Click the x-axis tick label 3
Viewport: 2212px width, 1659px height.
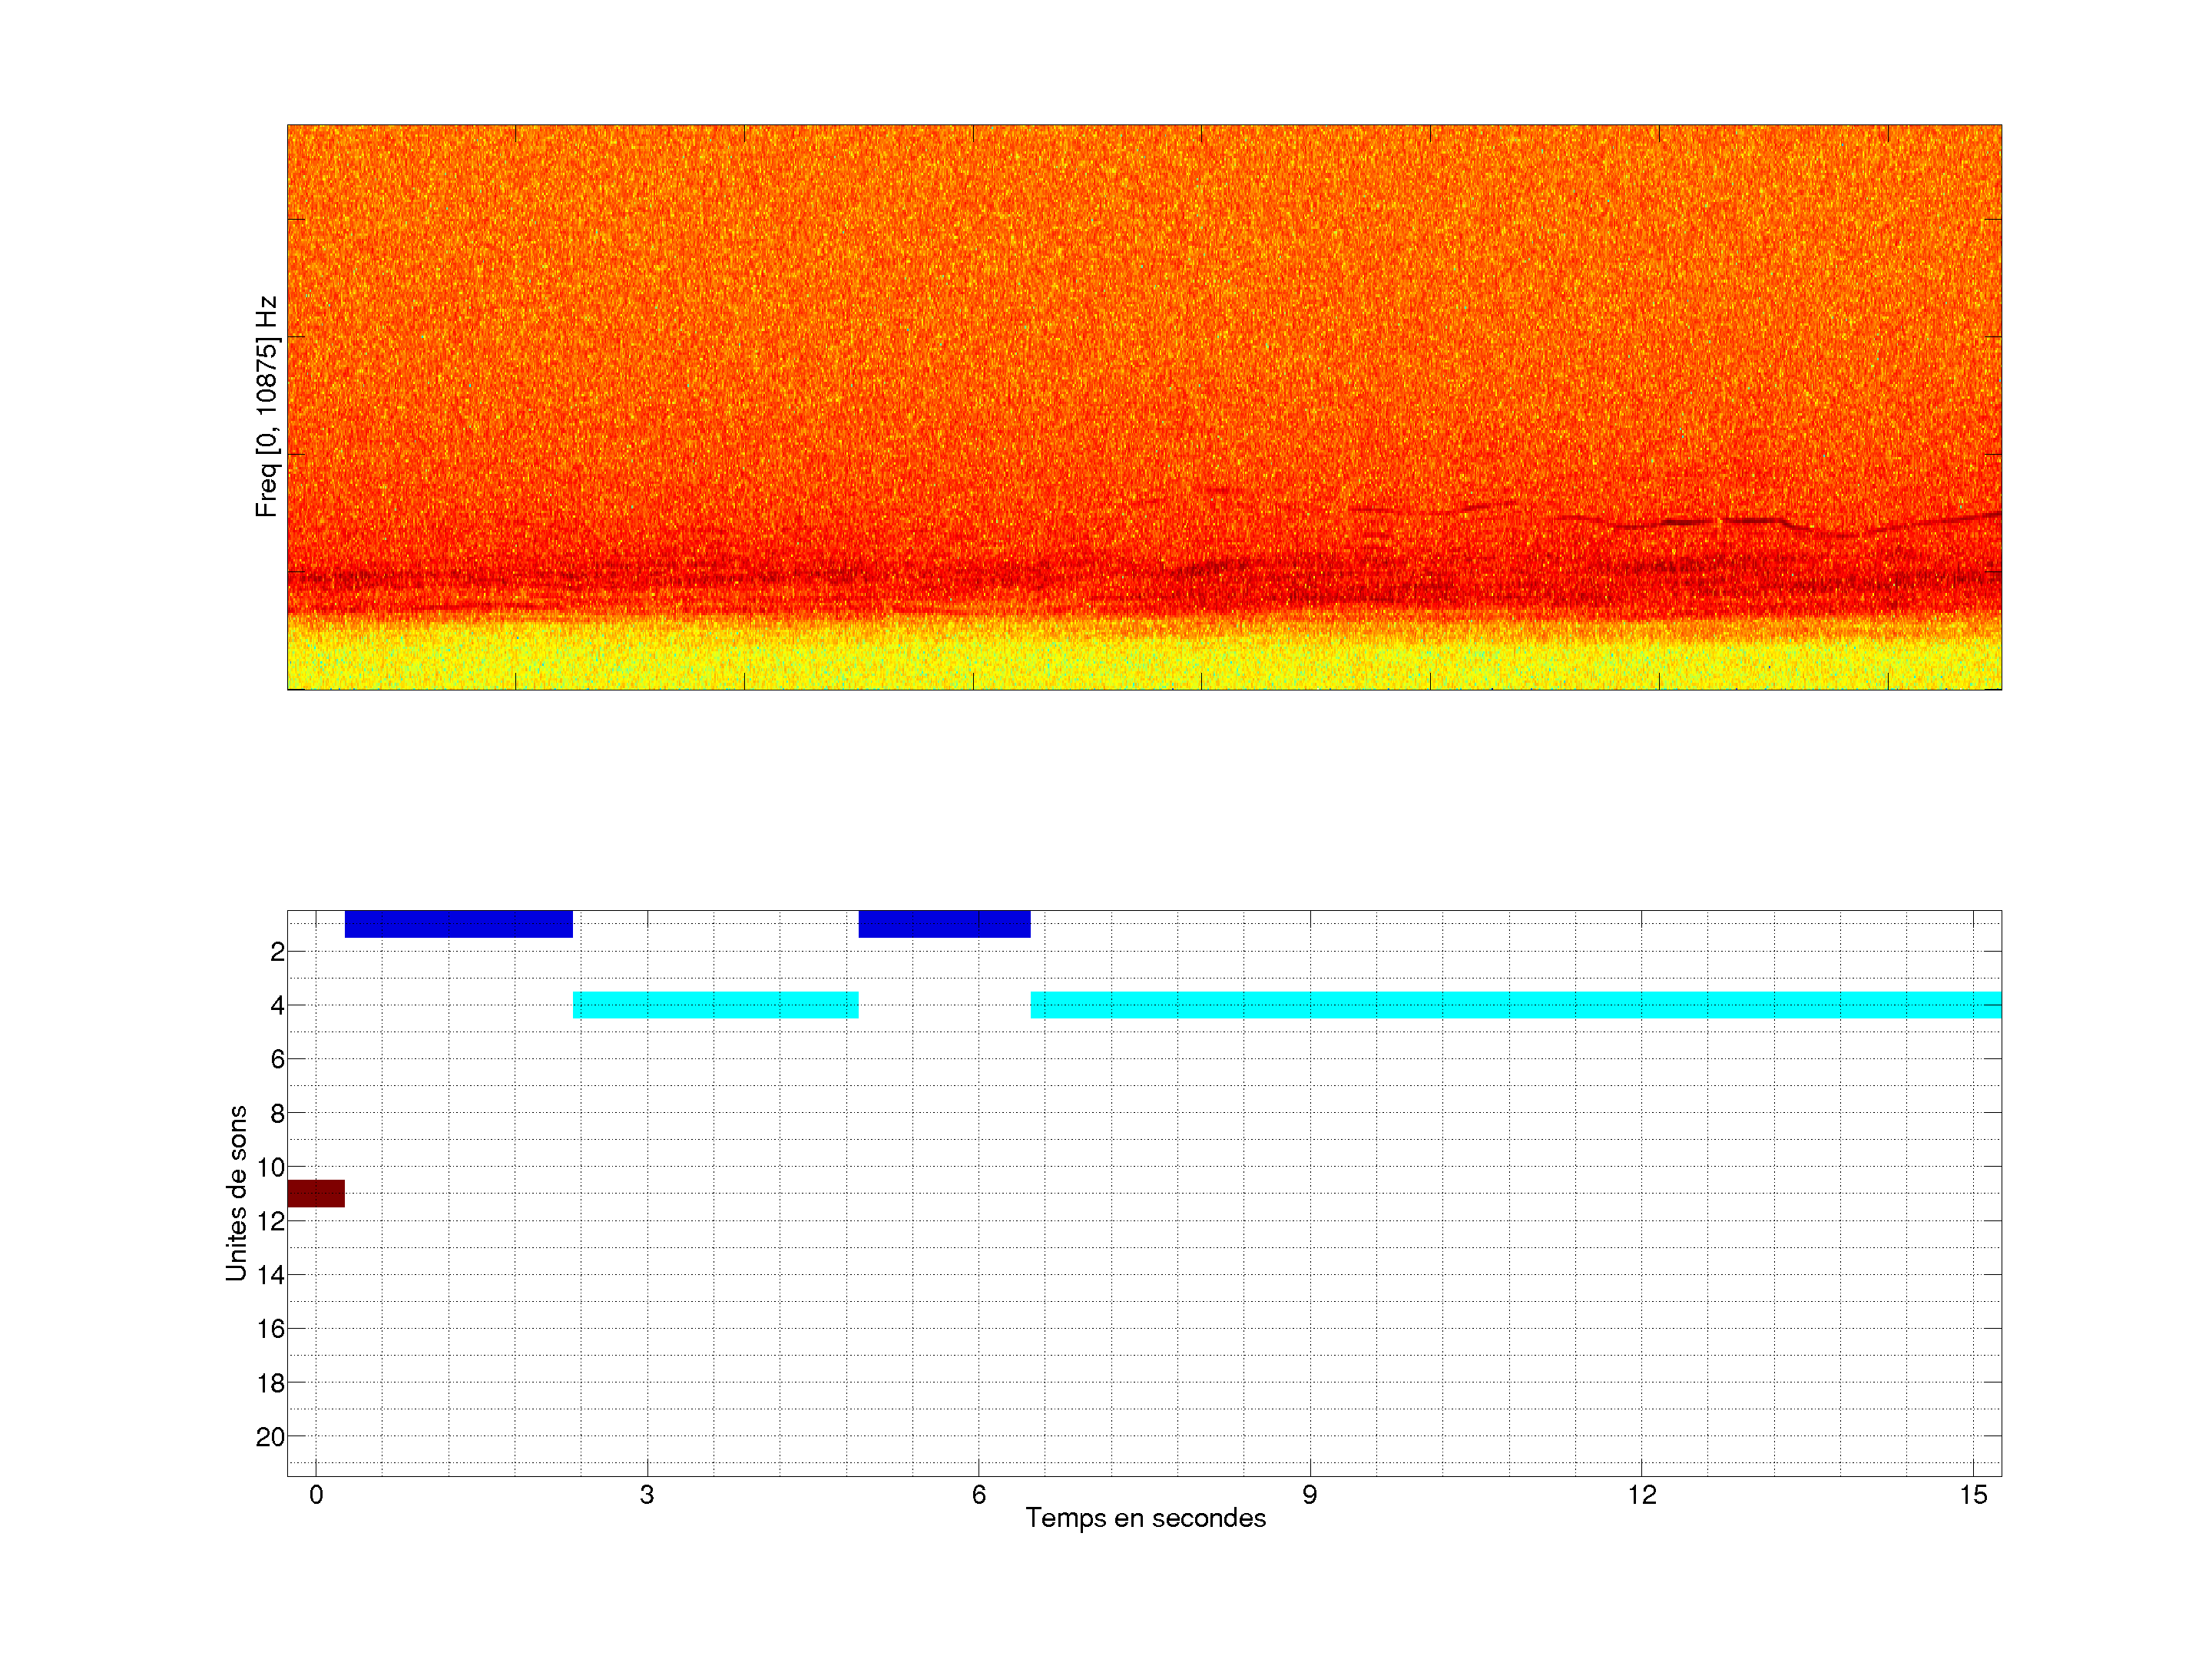tap(647, 1495)
